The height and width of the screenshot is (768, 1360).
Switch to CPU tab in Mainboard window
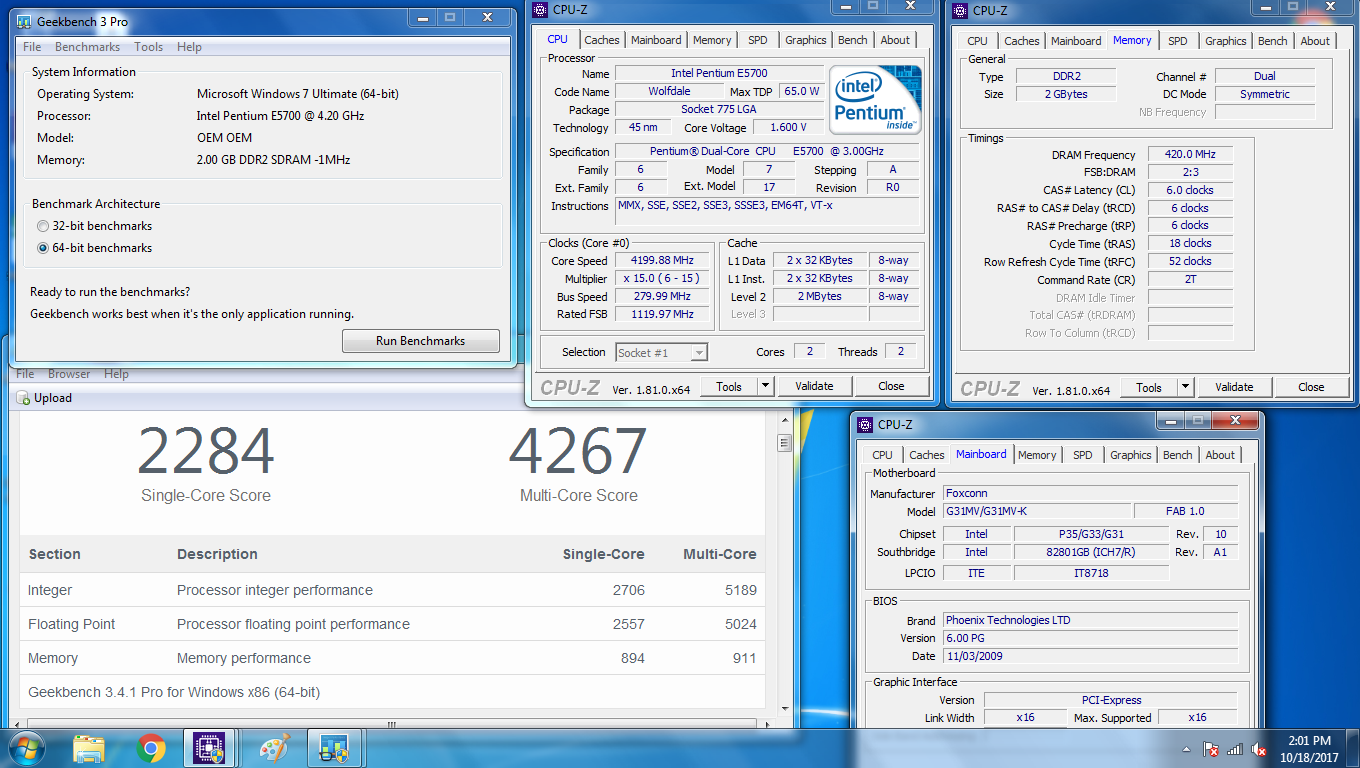point(882,455)
